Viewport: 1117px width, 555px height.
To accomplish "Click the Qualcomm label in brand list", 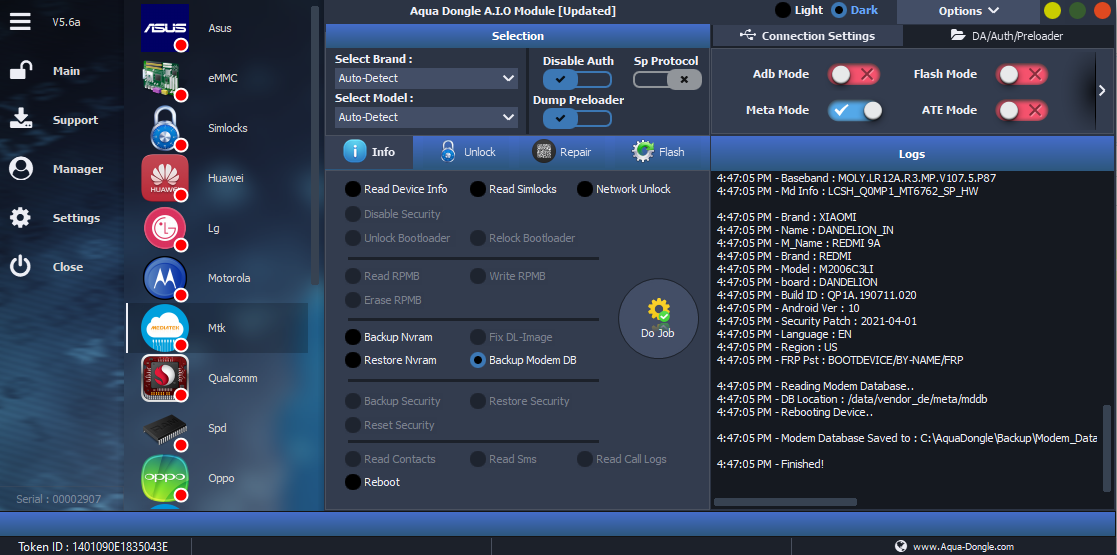I will 232,378.
